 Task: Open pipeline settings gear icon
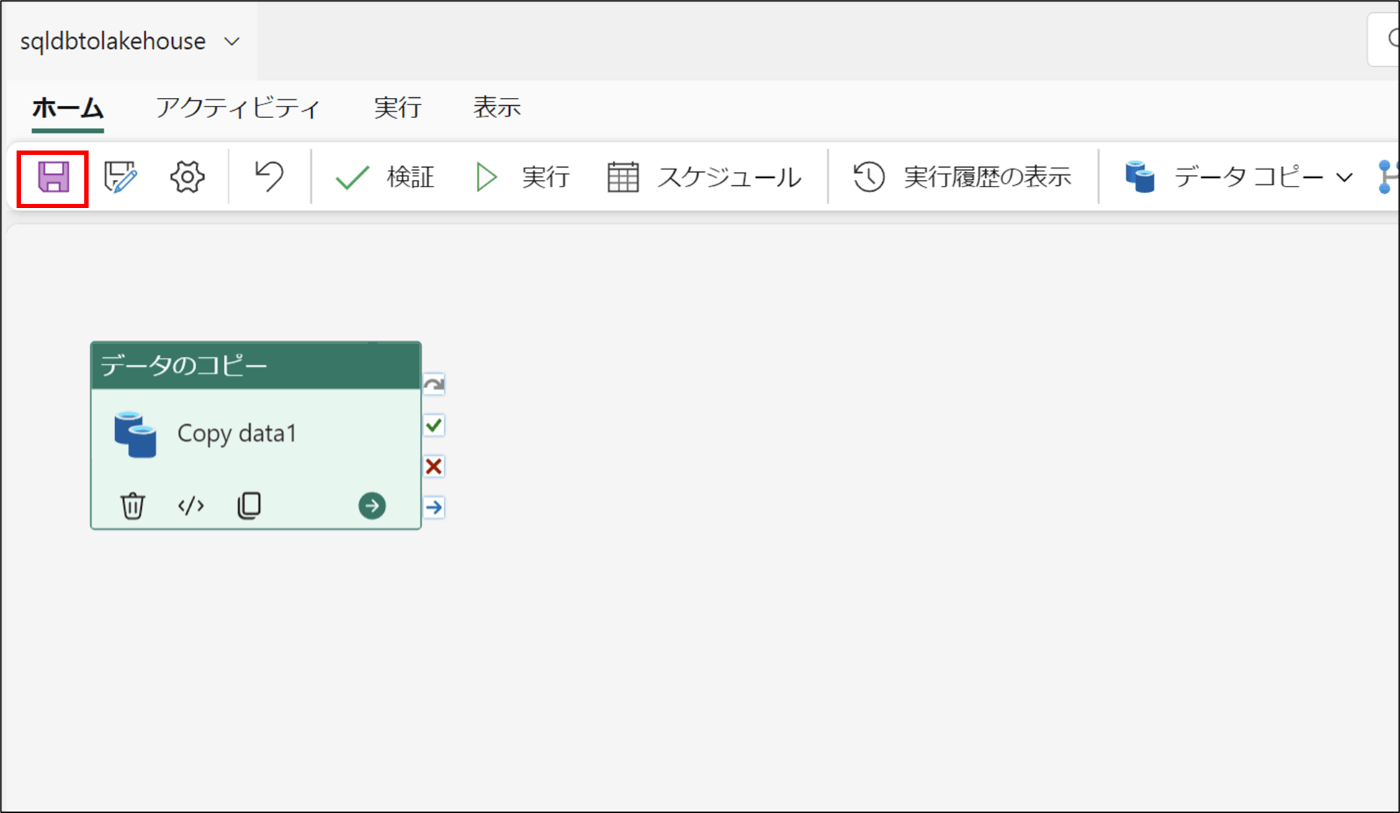coord(187,178)
